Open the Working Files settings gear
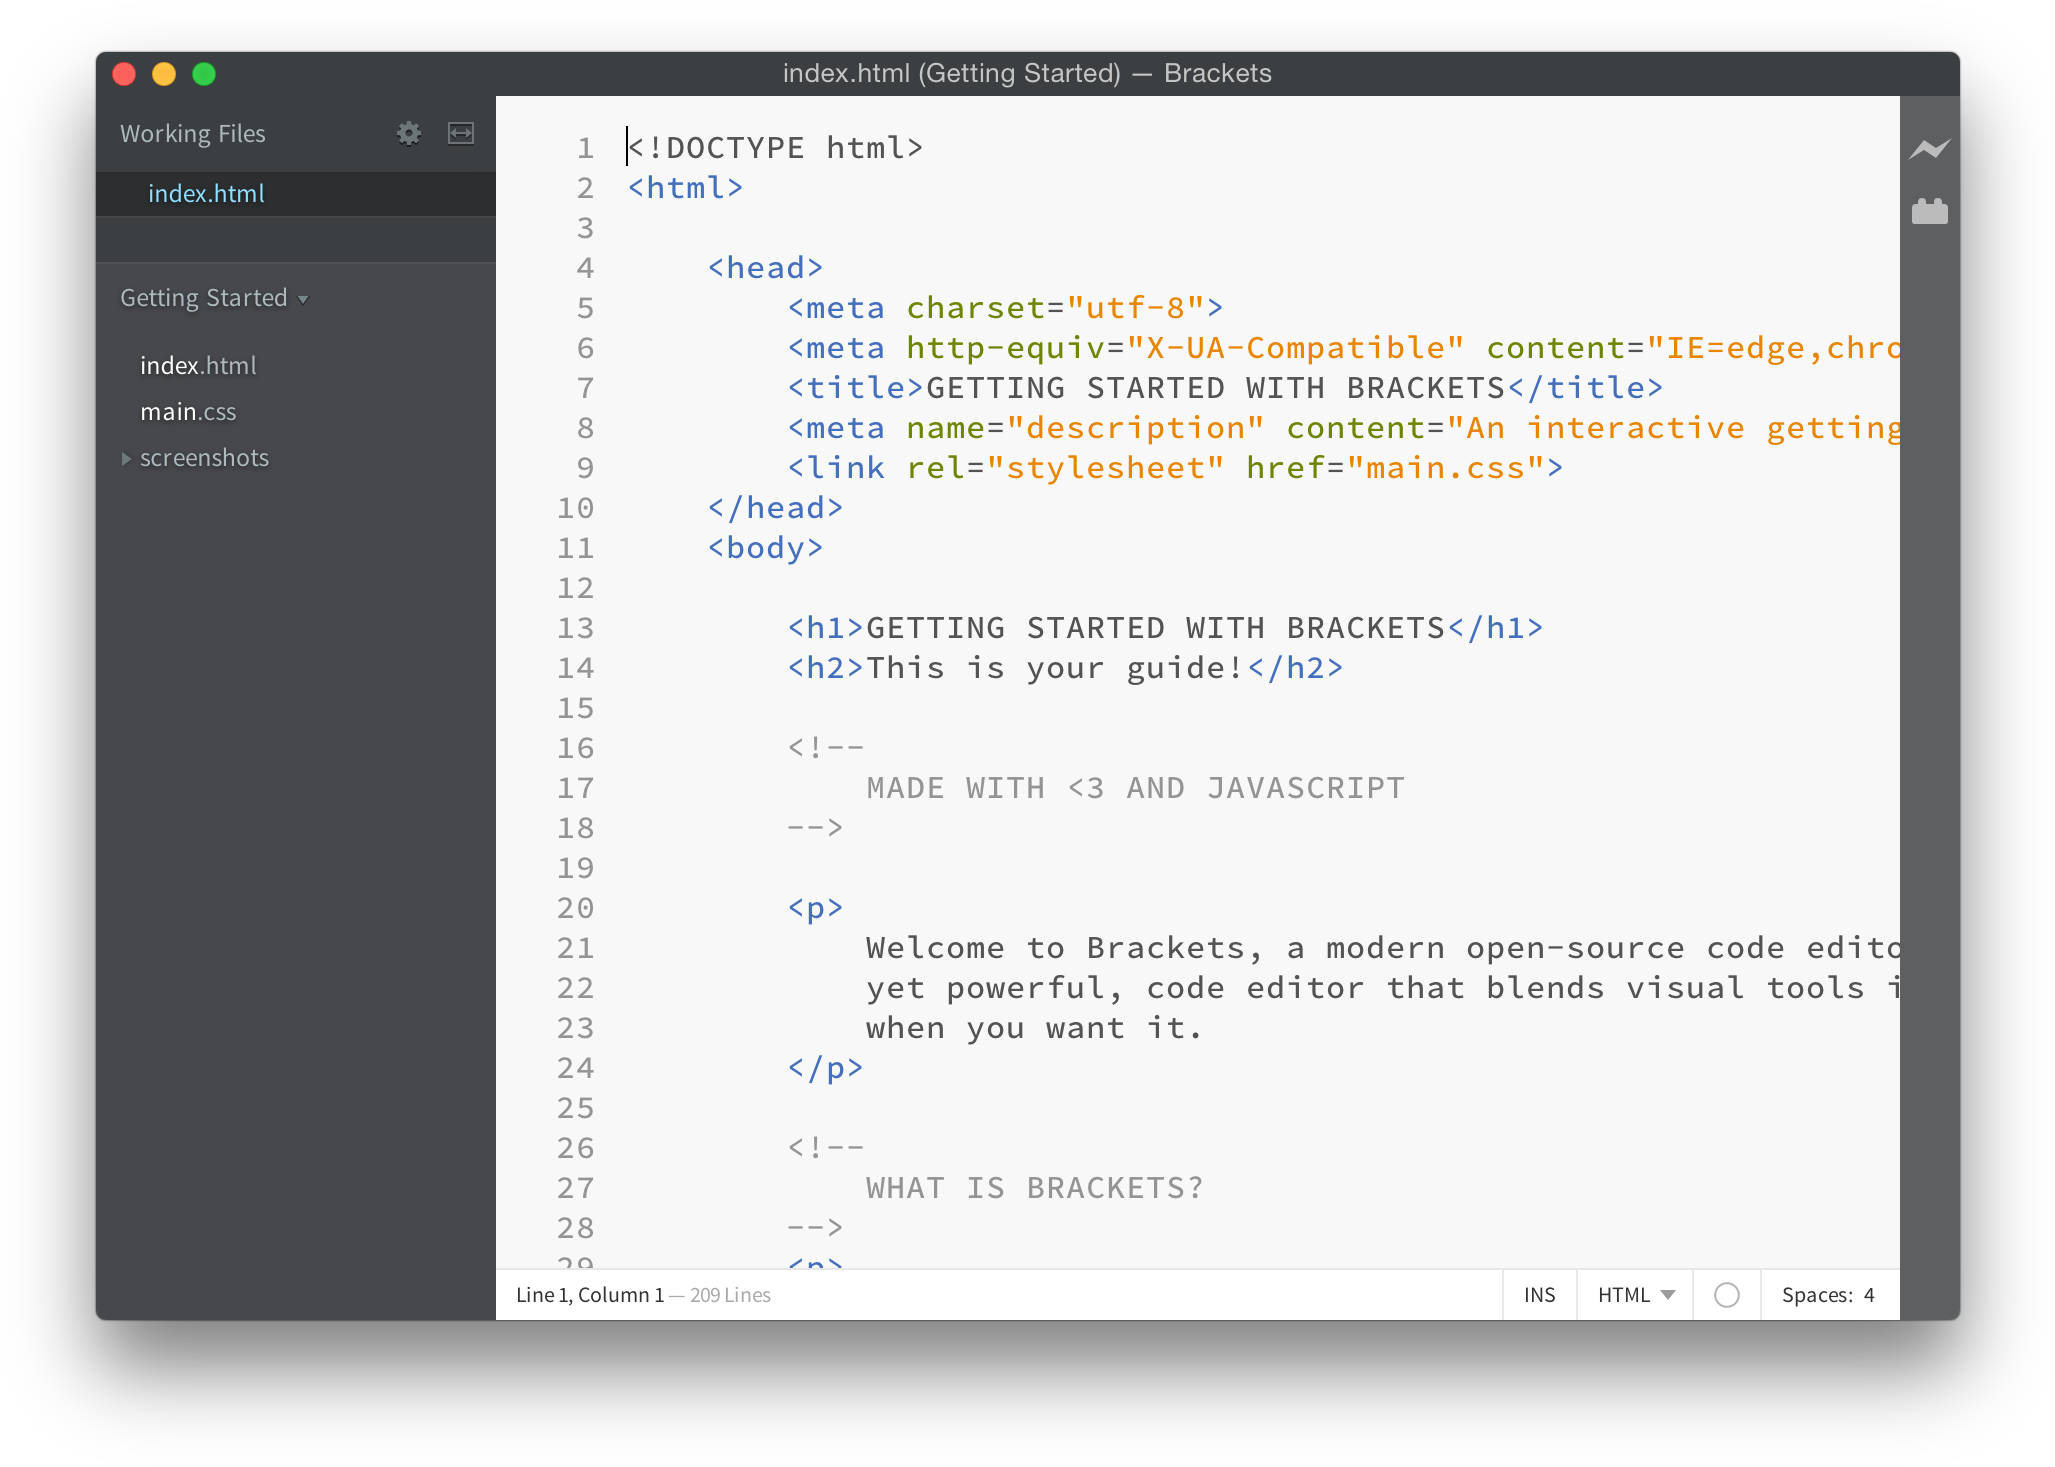Image resolution: width=2055 pixels, height=1467 pixels. tap(409, 133)
